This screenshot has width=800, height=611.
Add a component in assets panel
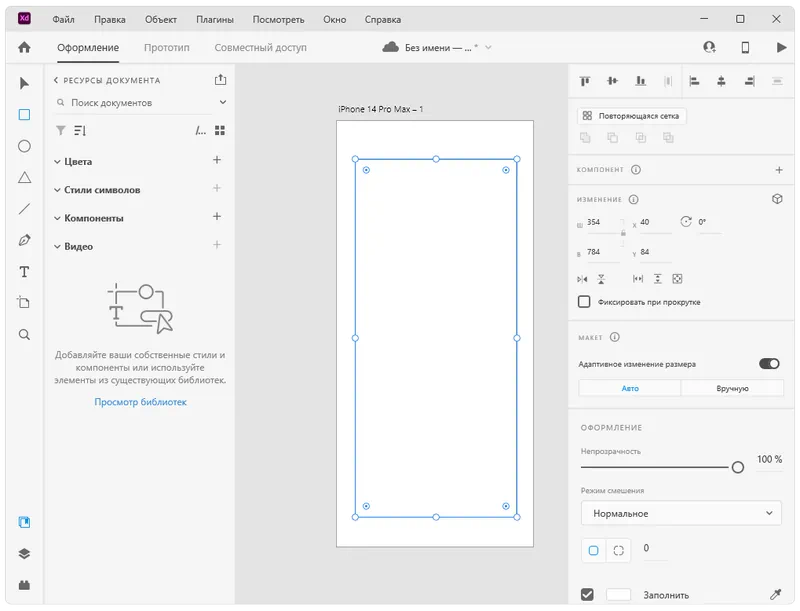click(217, 217)
